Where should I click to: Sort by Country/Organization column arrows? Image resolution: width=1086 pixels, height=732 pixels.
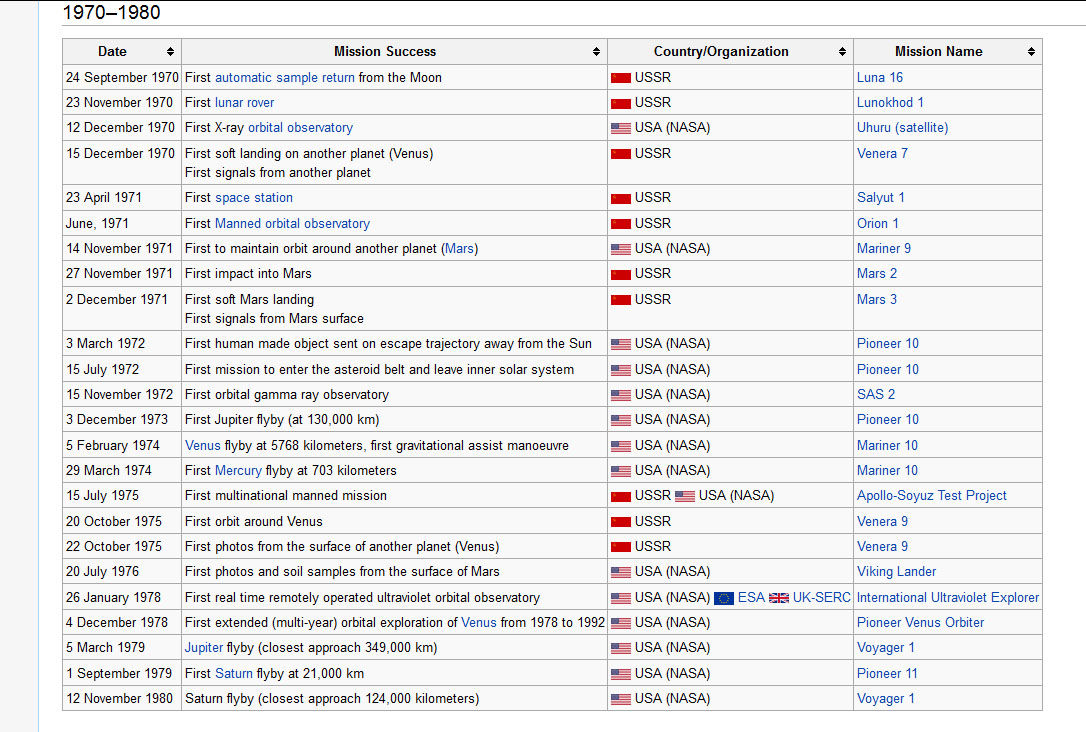(842, 52)
